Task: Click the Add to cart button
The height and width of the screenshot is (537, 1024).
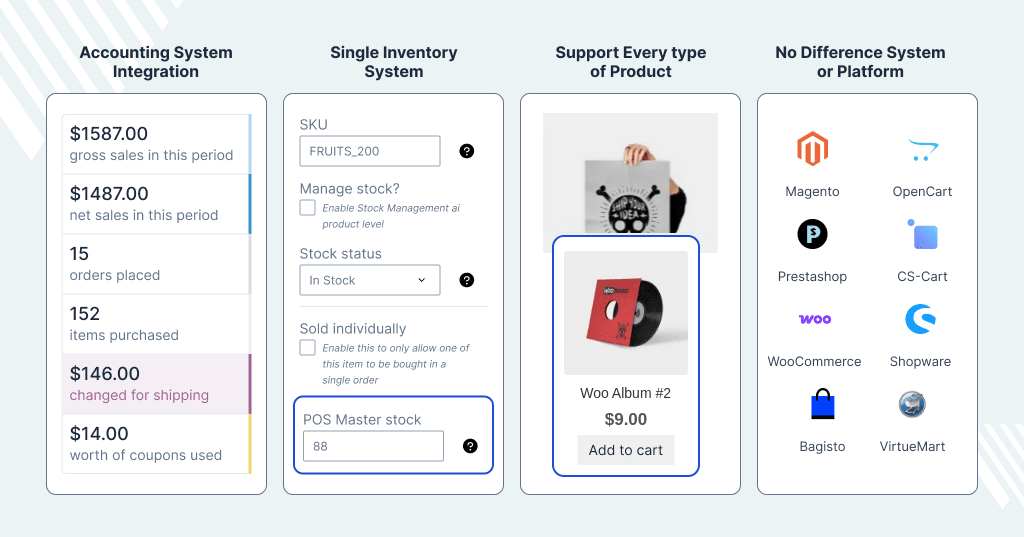Action: 626,450
